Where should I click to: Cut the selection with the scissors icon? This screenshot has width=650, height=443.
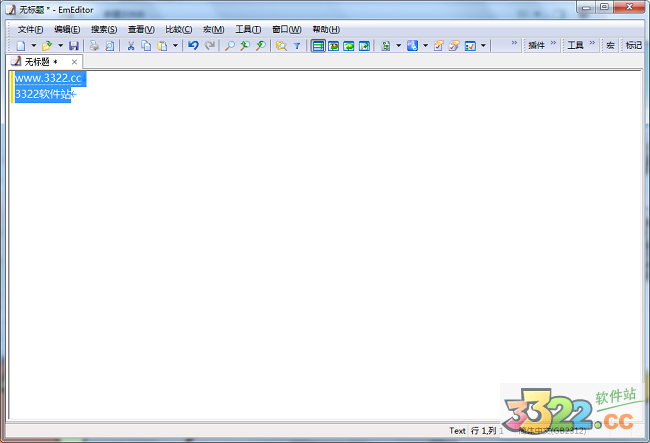(131, 46)
